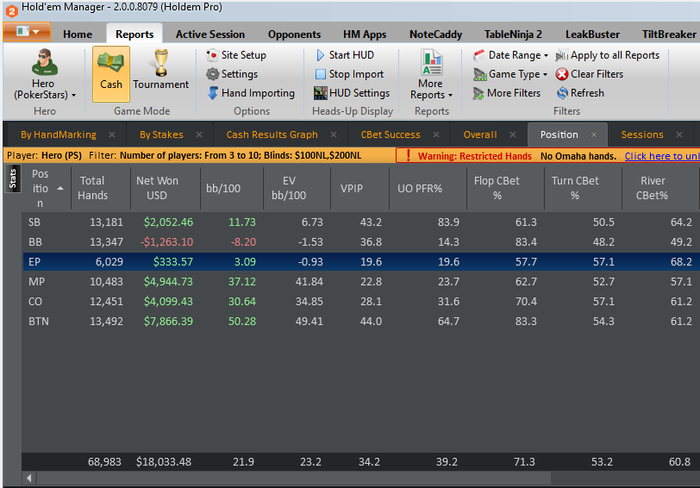Switch to By HandMarking report tab
The image size is (700, 488).
pos(58,134)
